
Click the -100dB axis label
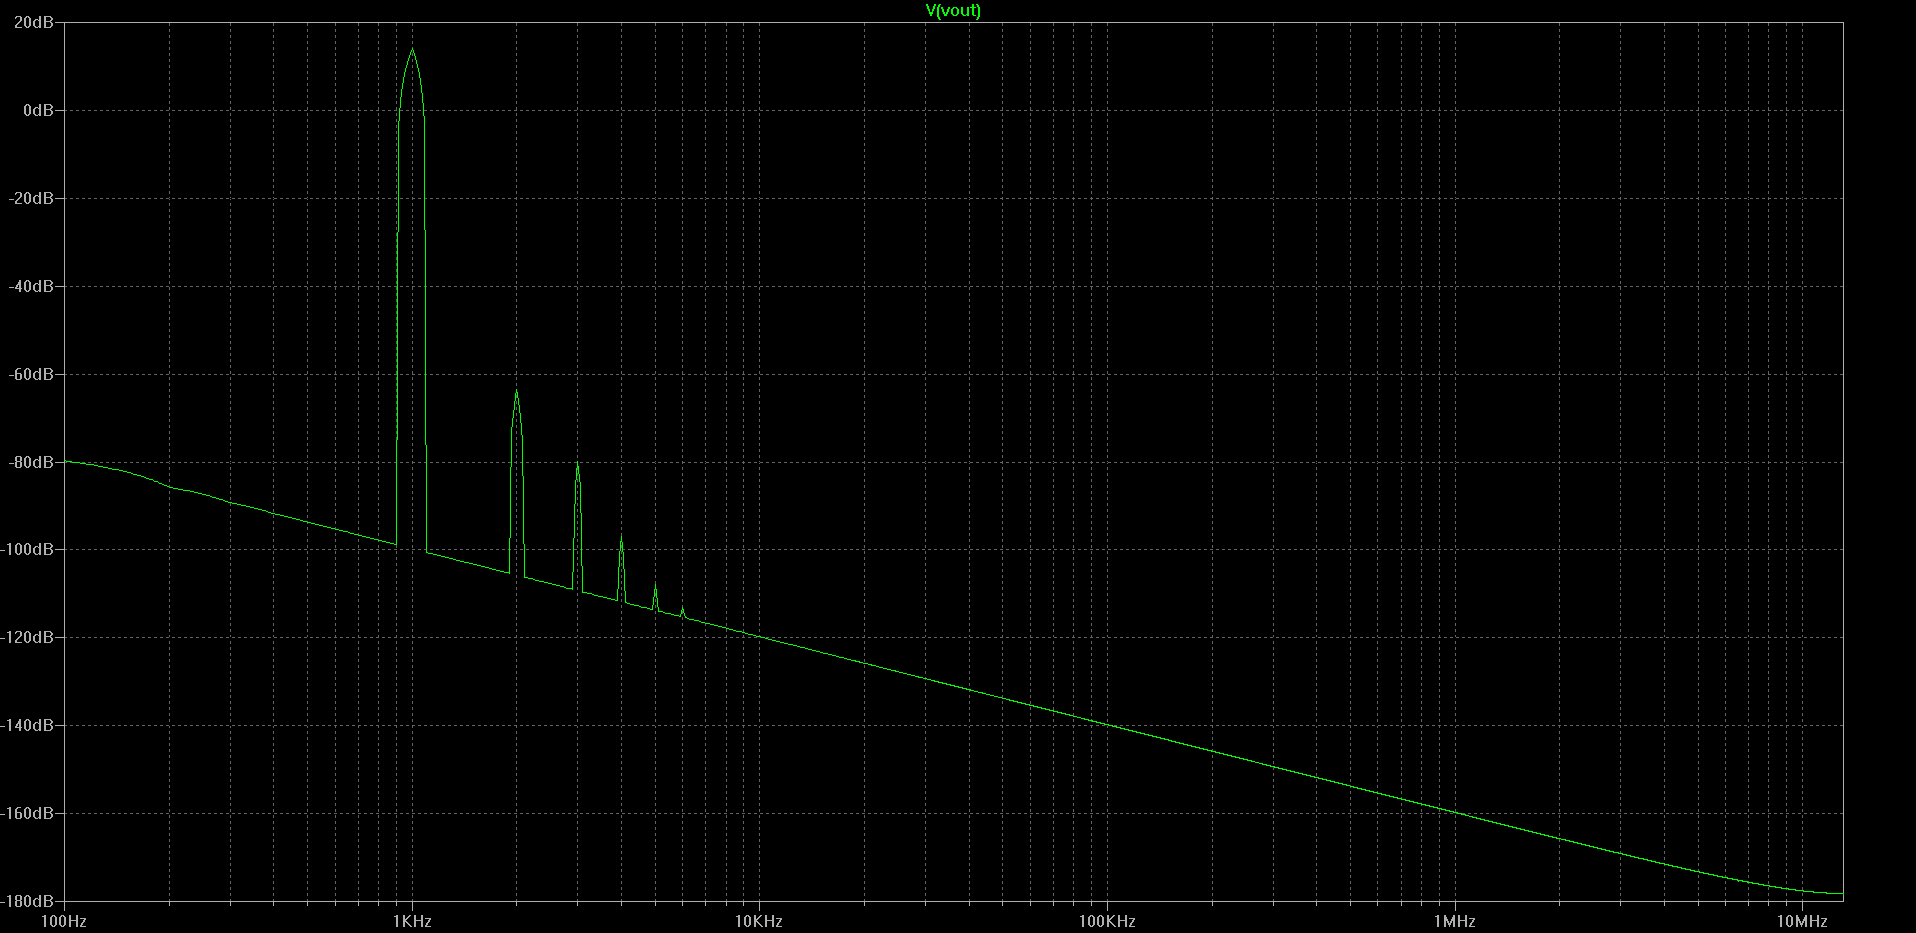point(27,549)
